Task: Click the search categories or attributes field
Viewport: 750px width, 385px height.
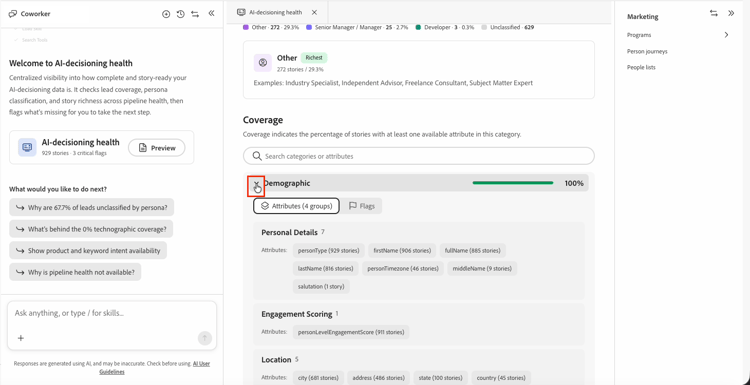Action: coord(419,156)
